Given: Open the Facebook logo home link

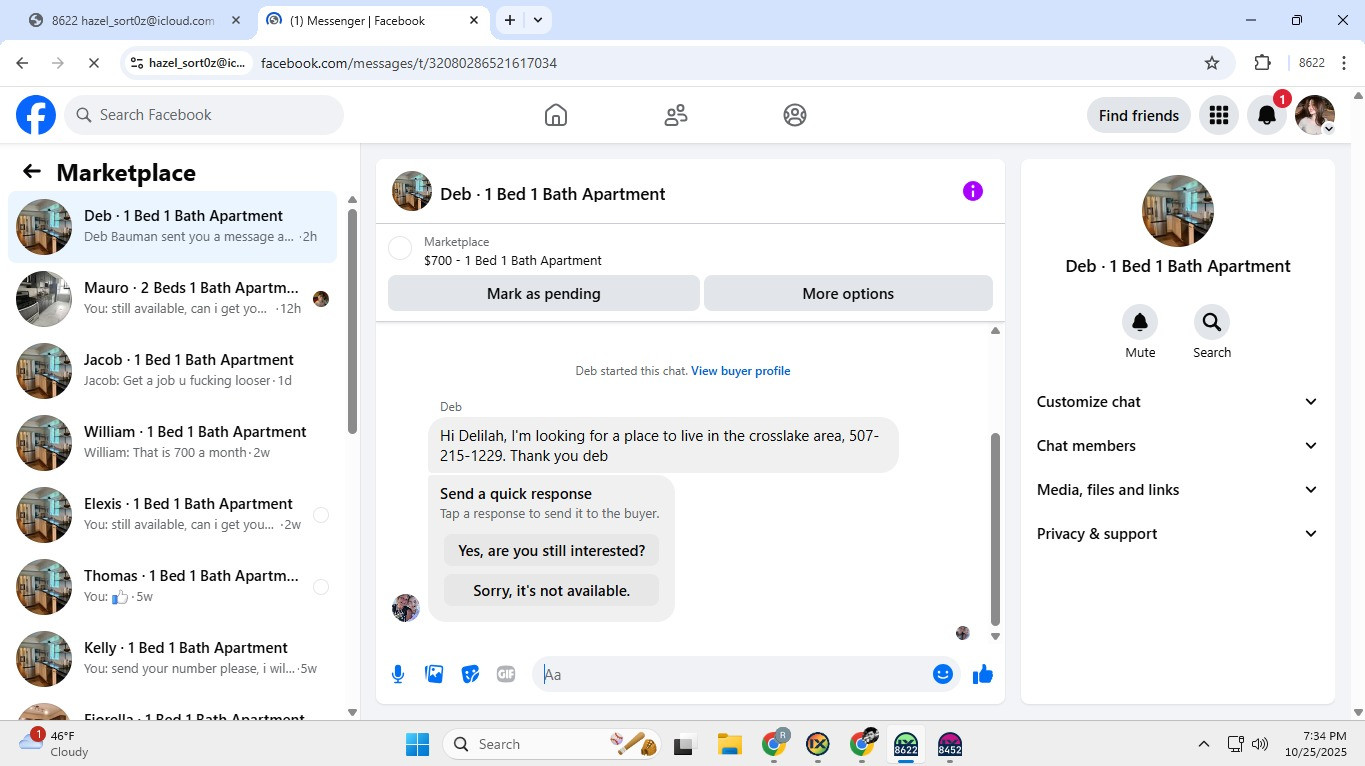Looking at the screenshot, I should (x=36, y=115).
